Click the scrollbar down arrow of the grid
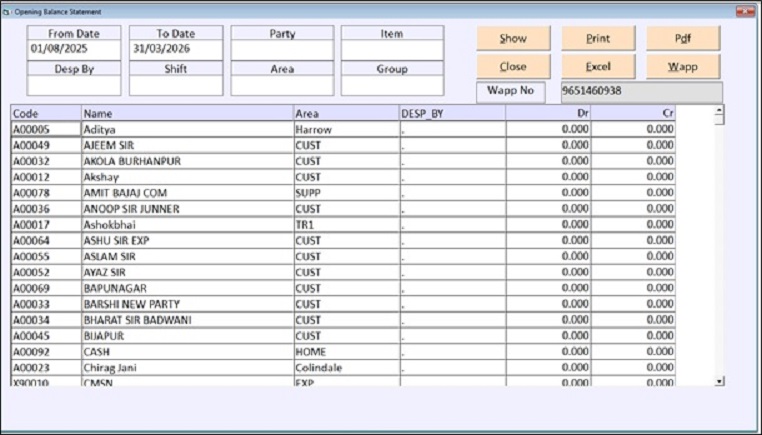The height and width of the screenshot is (435, 762). click(x=719, y=381)
